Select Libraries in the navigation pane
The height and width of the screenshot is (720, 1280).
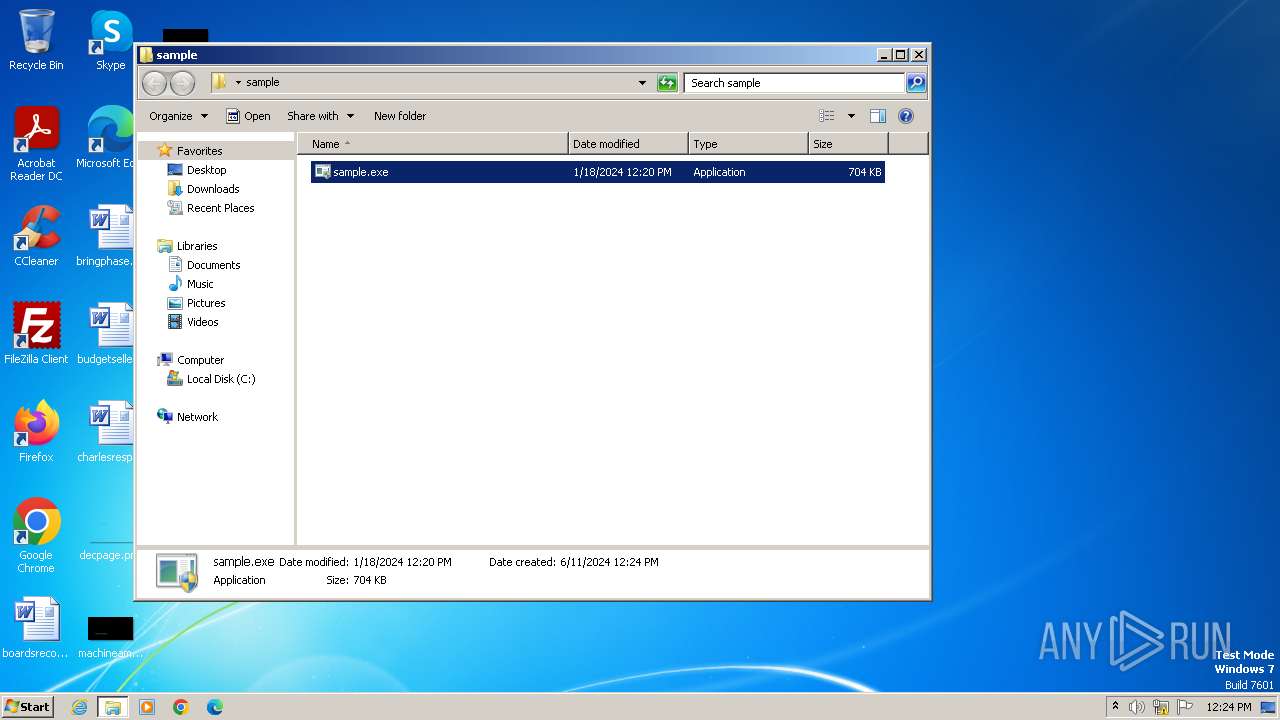click(197, 246)
